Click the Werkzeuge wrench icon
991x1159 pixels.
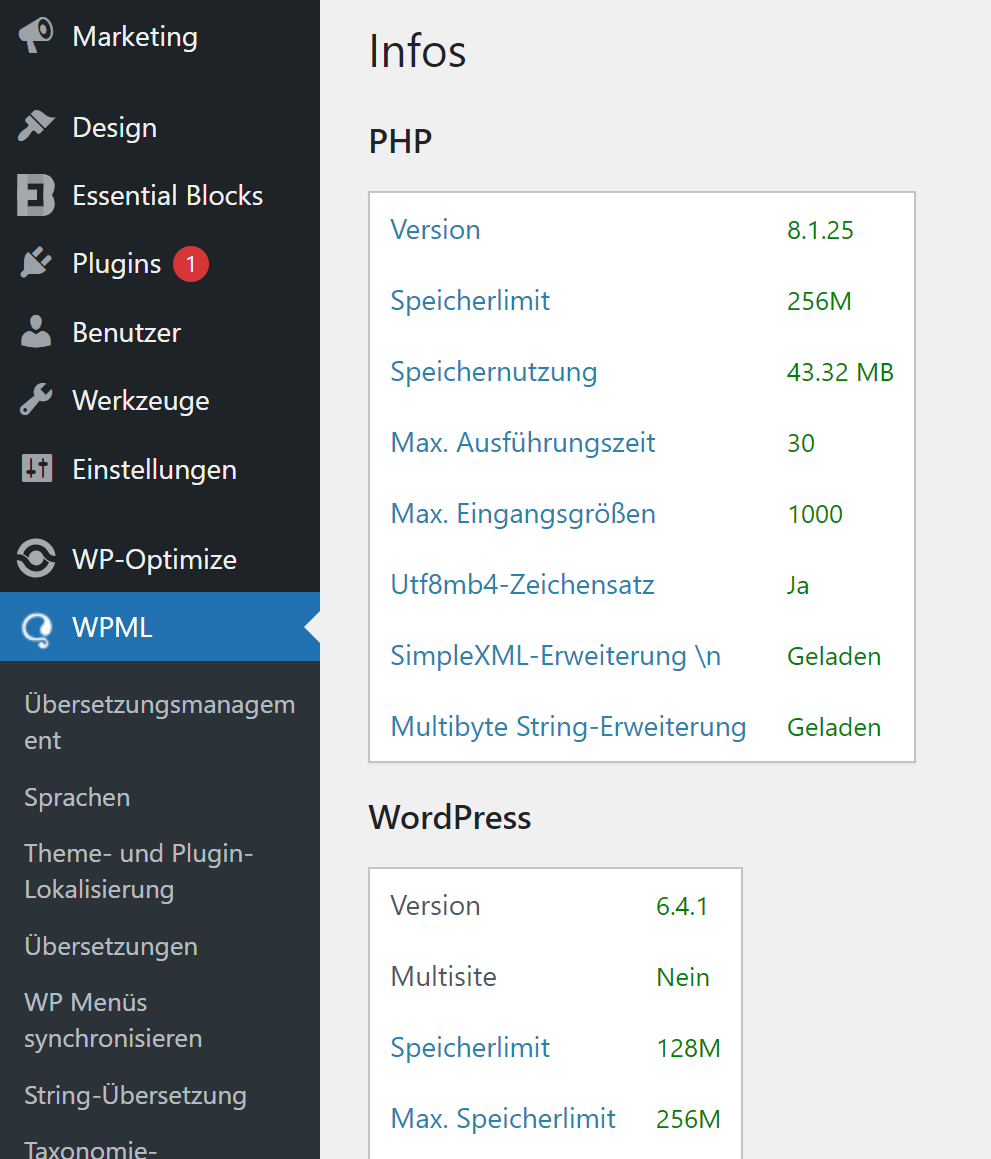(36, 400)
